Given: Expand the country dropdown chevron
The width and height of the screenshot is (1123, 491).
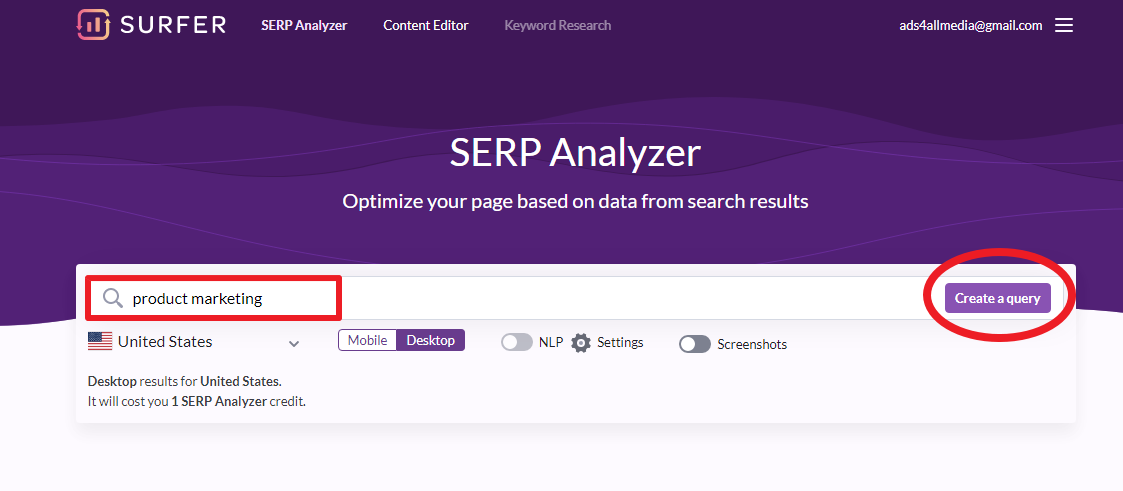Looking at the screenshot, I should point(294,344).
